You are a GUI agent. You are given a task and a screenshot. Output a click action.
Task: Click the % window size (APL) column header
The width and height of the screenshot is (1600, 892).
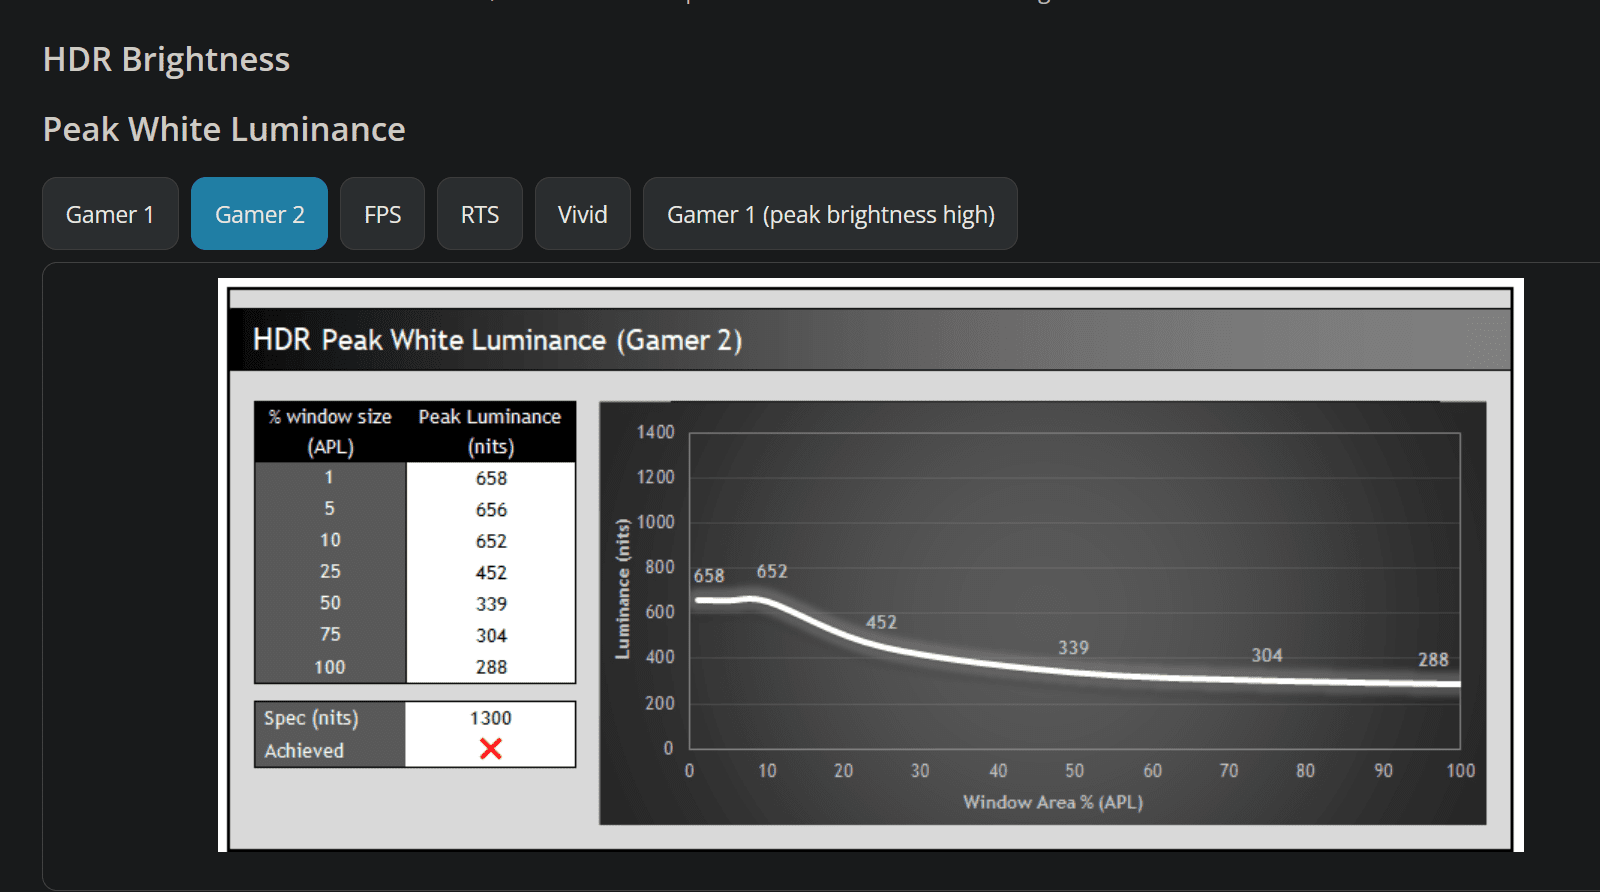[330, 431]
